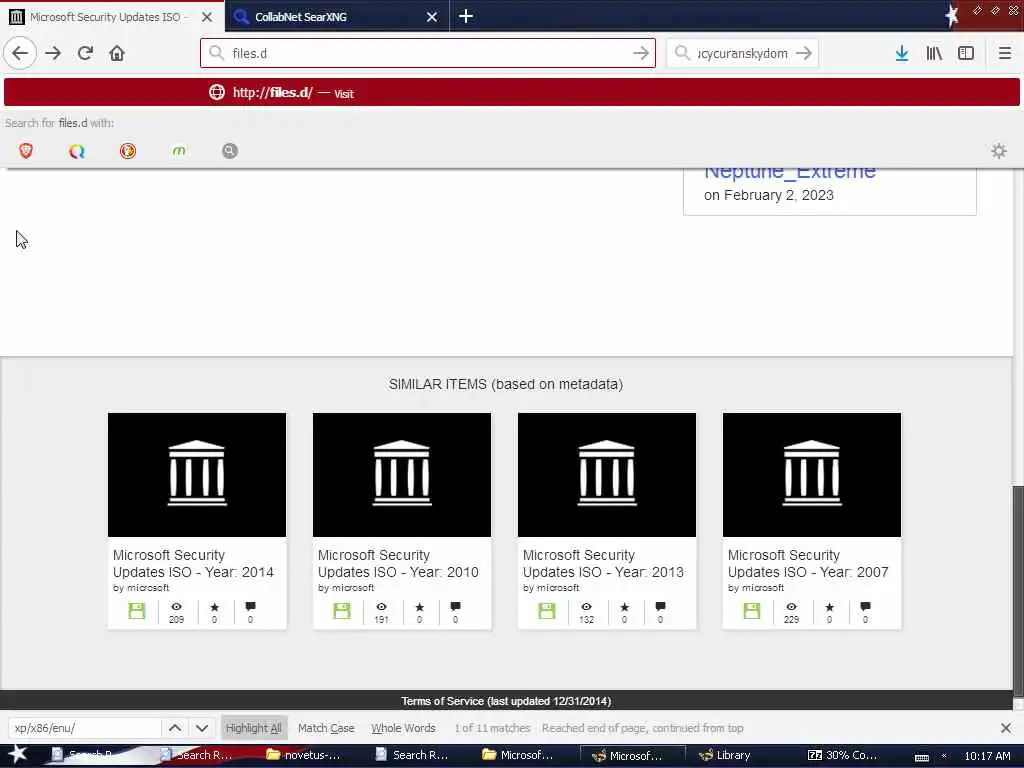The image size is (1024, 768).
Task: Open Year 2010 item thumbnail
Action: tap(402, 475)
